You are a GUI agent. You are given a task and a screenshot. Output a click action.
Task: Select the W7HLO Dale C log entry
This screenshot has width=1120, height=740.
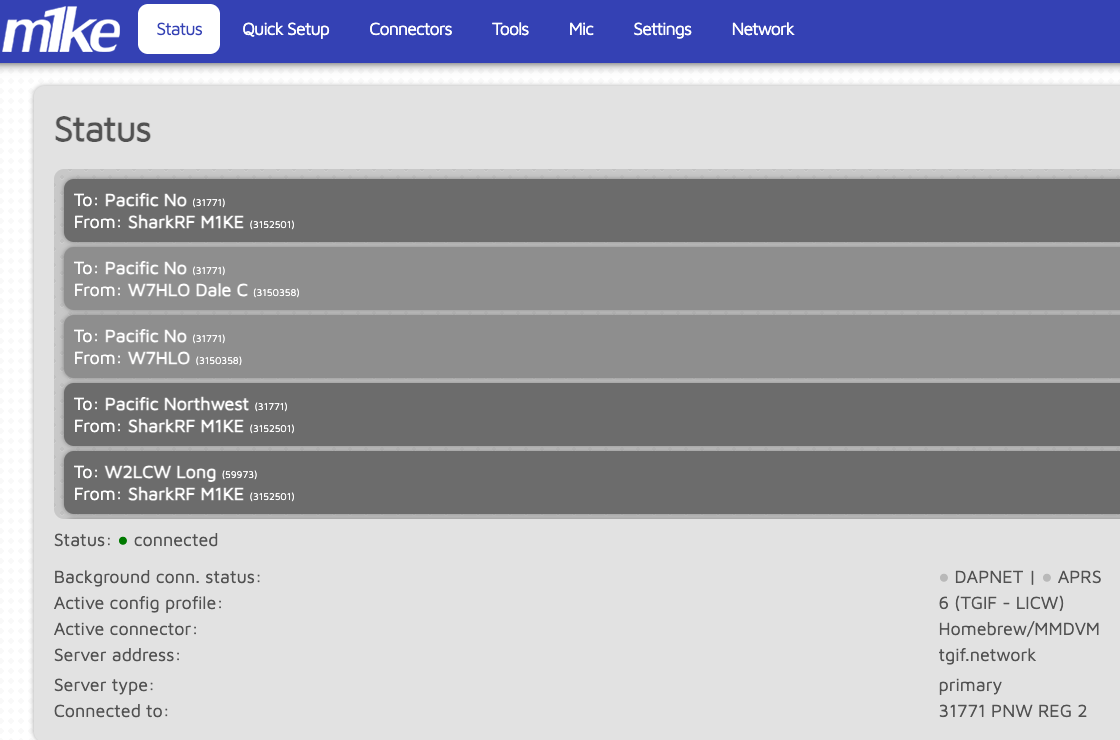point(590,279)
